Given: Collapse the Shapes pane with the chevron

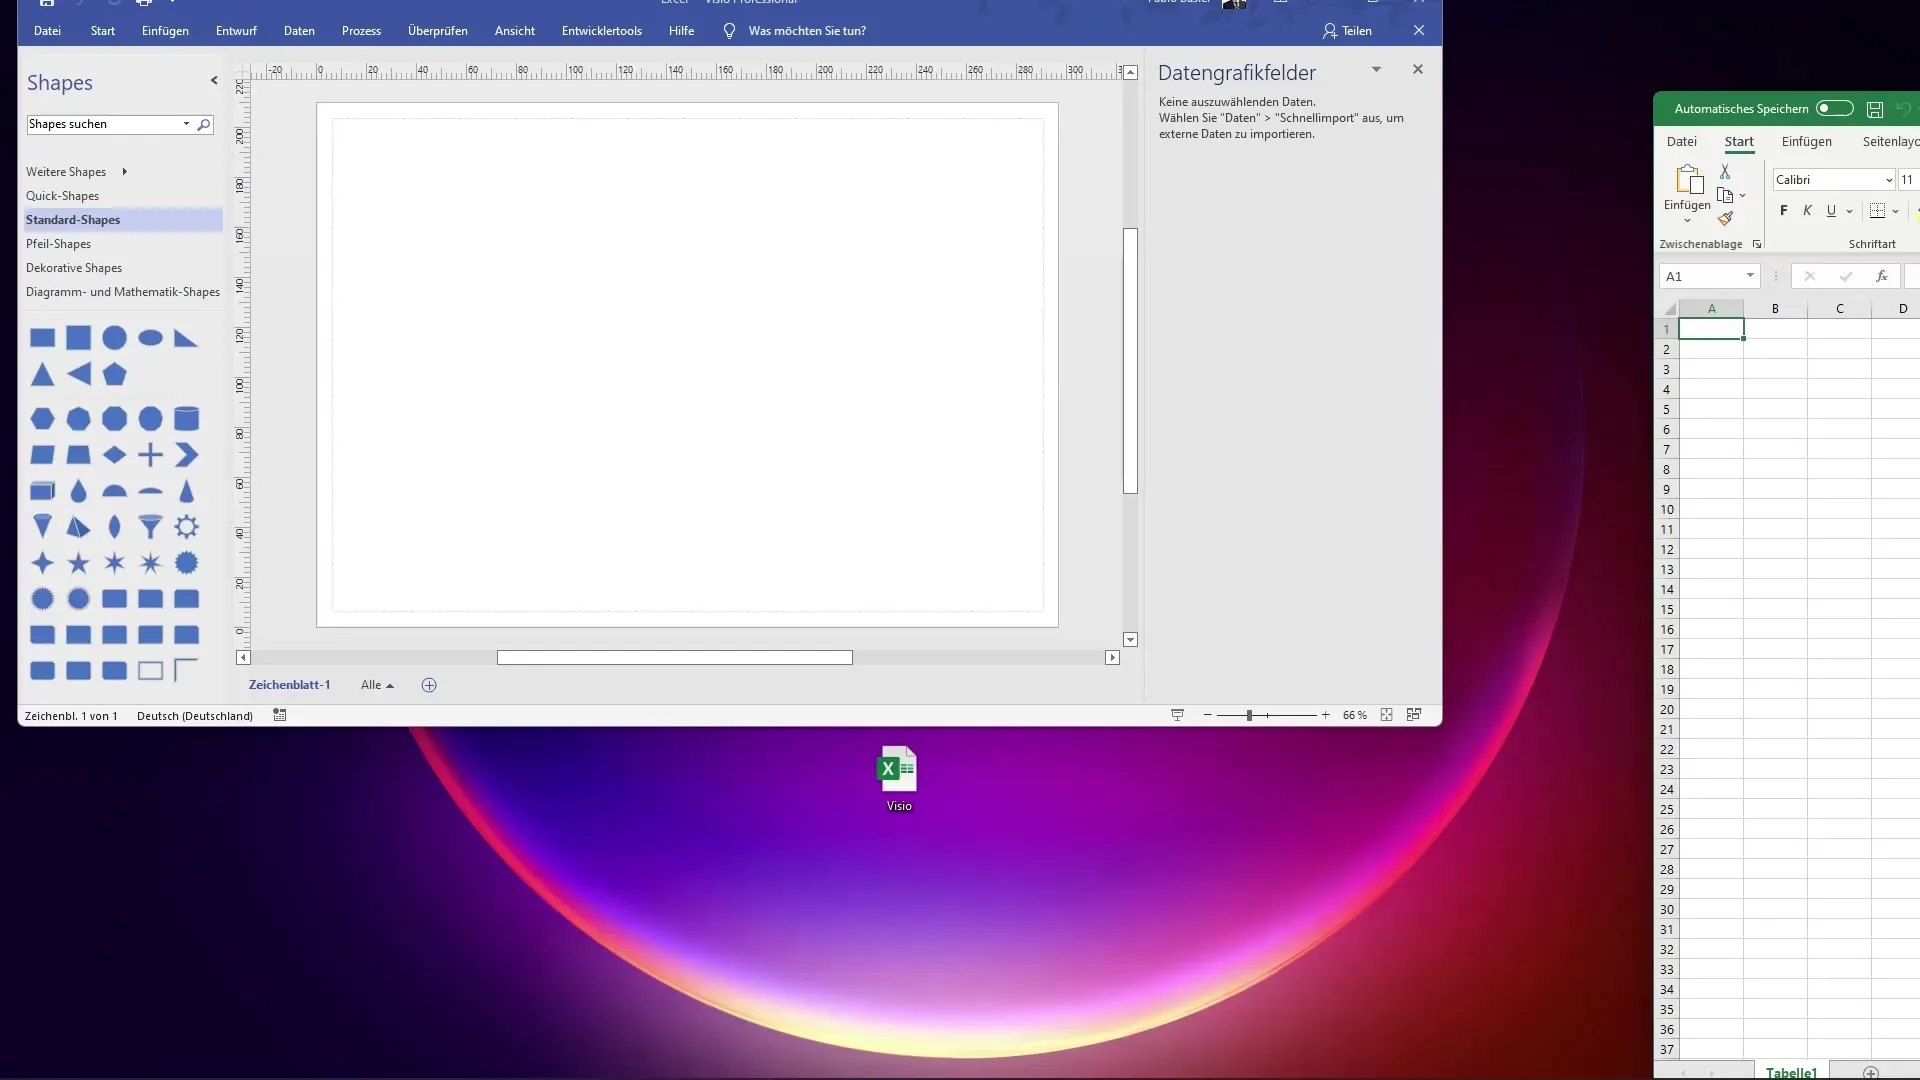Looking at the screenshot, I should pyautogui.click(x=213, y=80).
